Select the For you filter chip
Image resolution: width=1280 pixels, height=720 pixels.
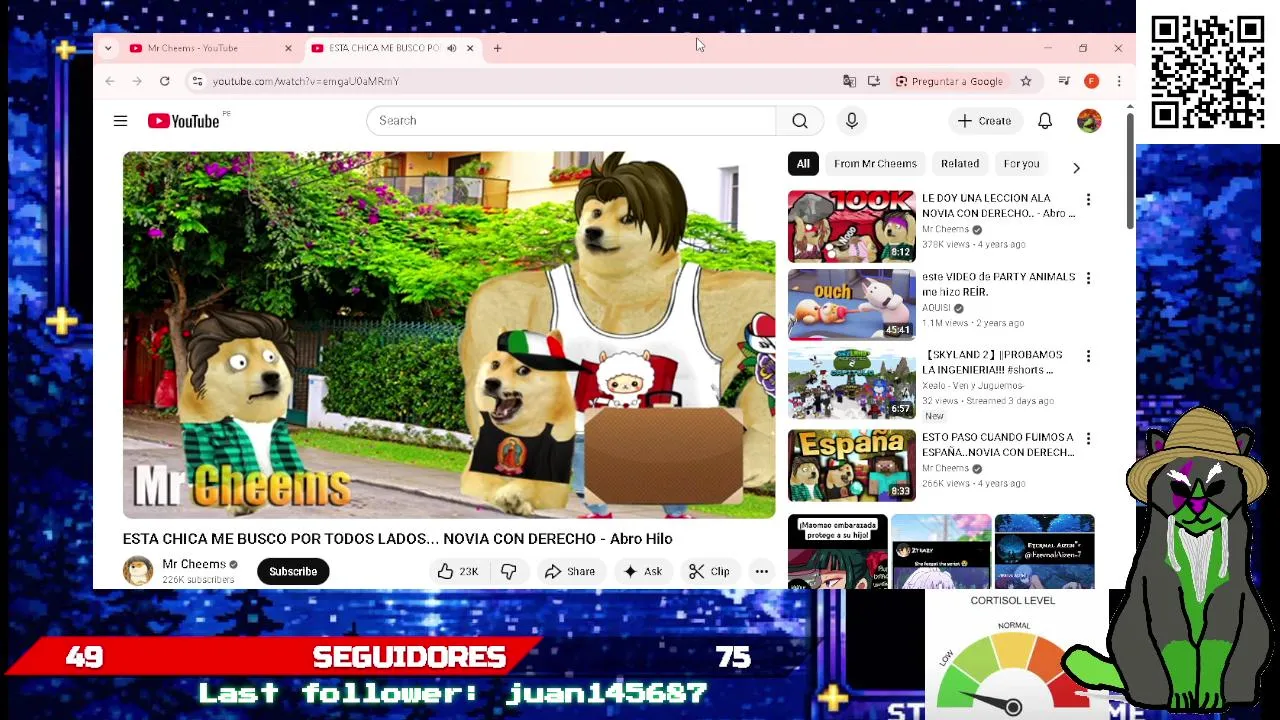coord(1021,164)
